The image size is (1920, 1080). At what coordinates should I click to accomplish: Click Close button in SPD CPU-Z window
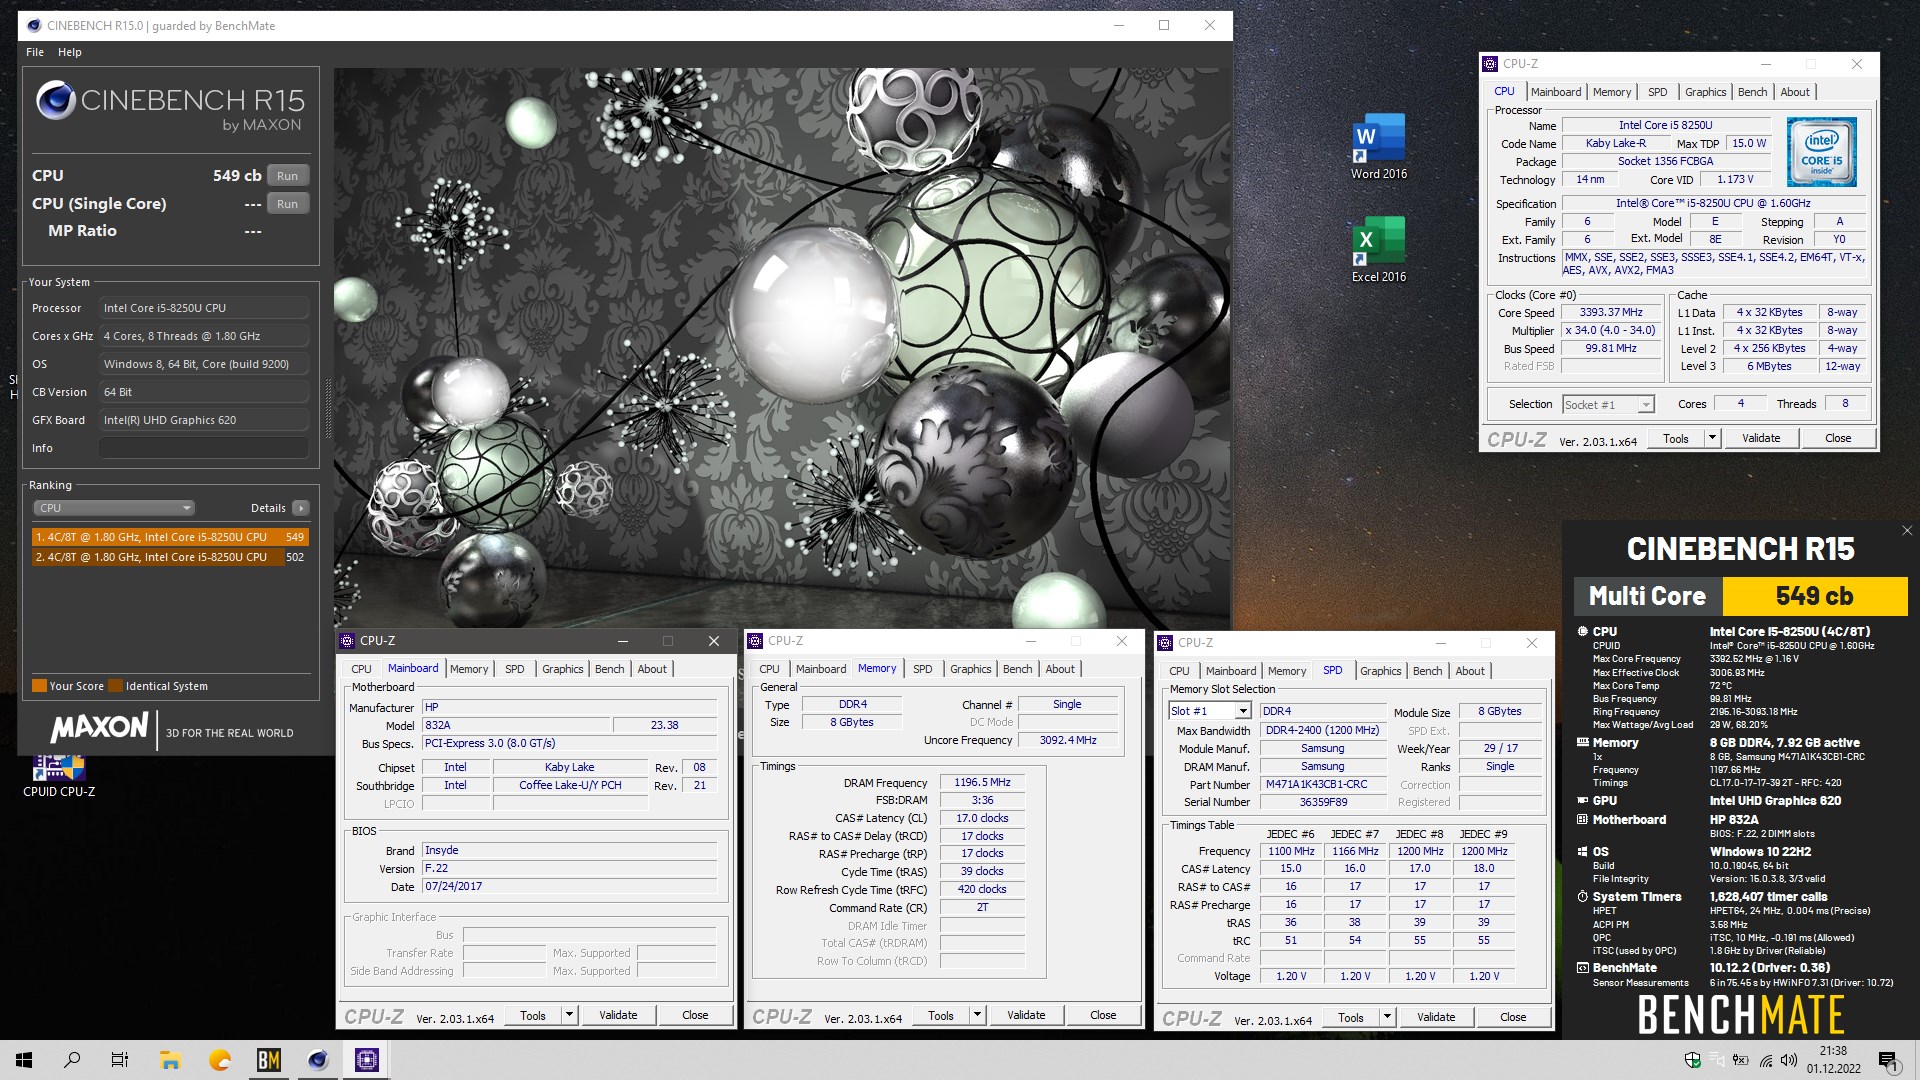coord(1513,1017)
